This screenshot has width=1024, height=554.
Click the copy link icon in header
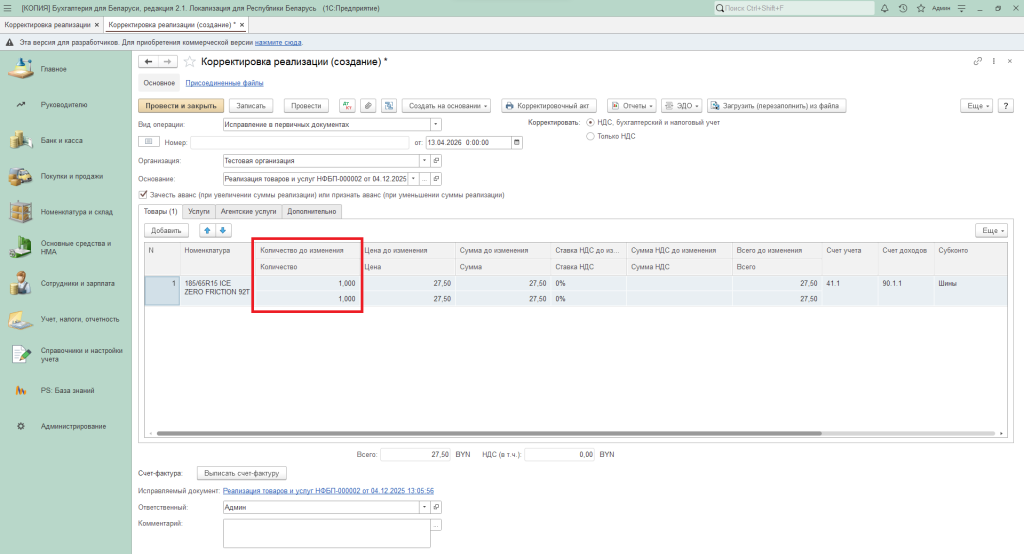click(x=978, y=62)
